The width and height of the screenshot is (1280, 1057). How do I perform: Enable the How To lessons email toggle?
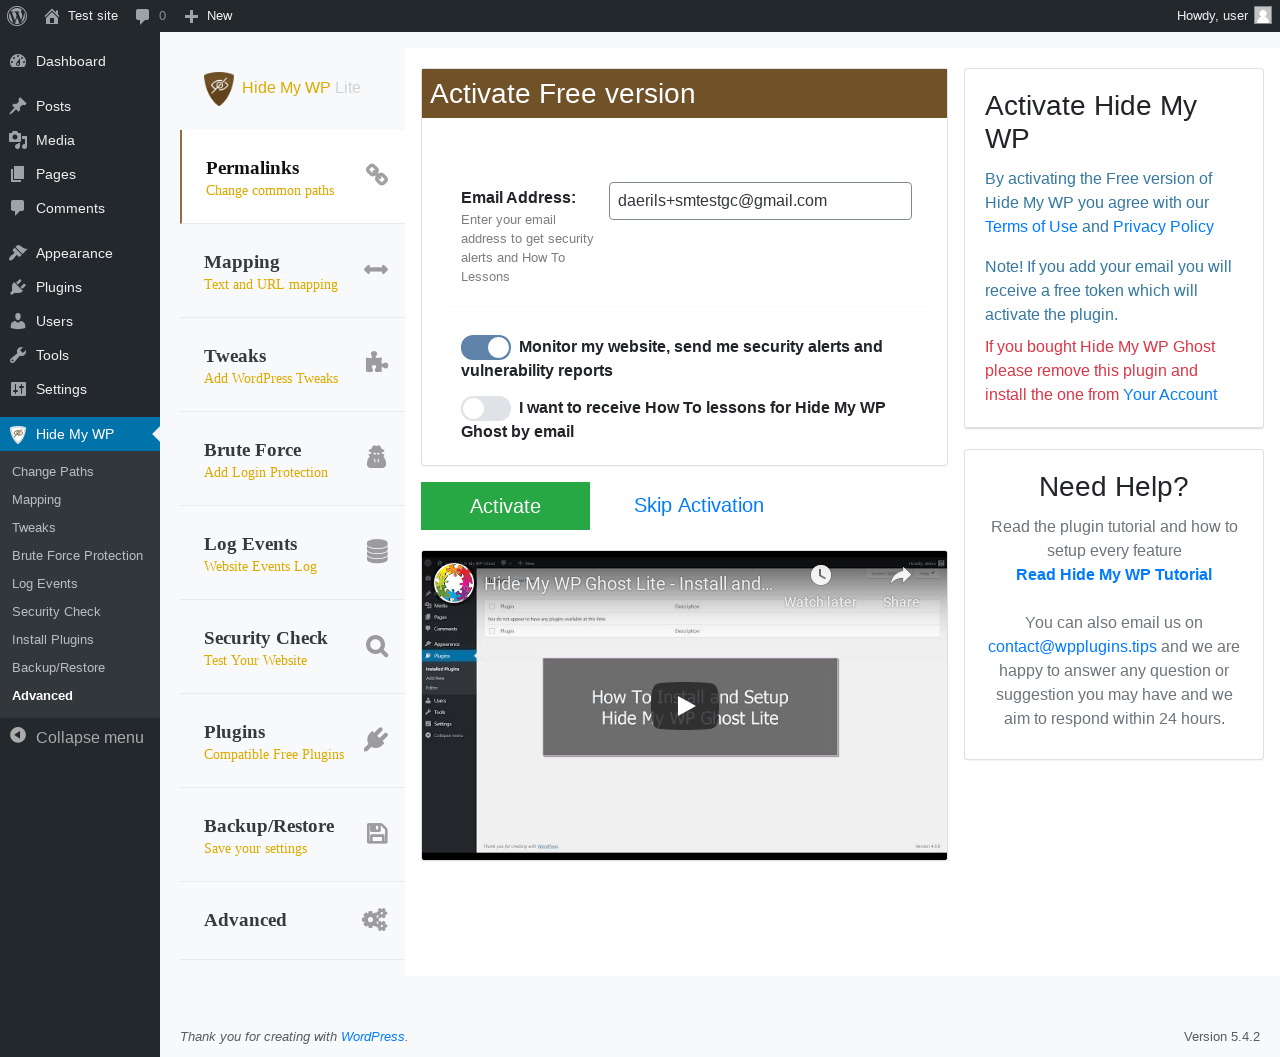point(486,408)
